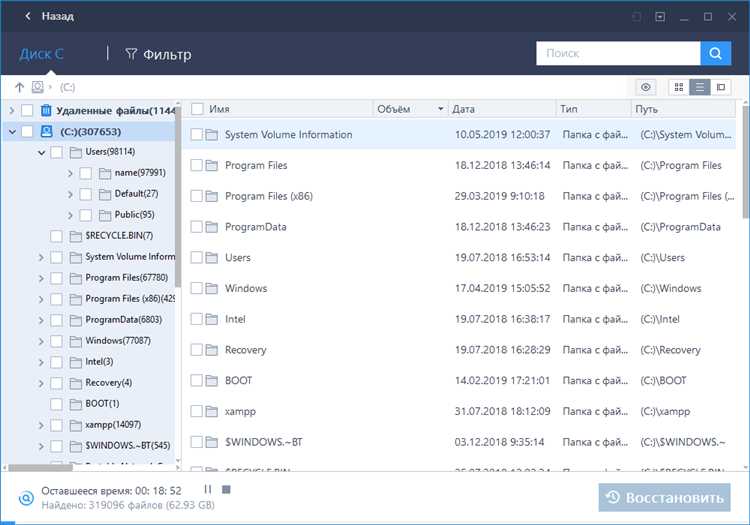The width and height of the screenshot is (750, 525).
Task: Check the (C:)(307653) tree checkbox
Action: click(27, 131)
